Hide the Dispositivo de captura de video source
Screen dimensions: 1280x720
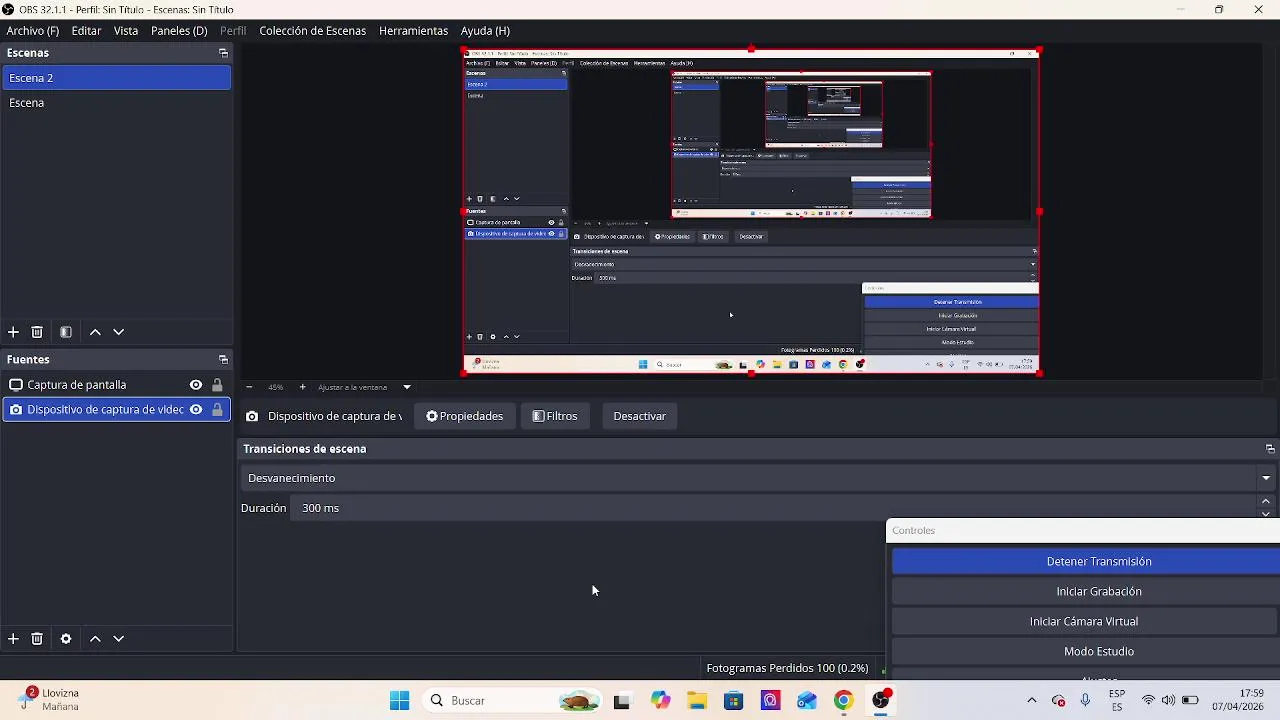pyautogui.click(x=196, y=410)
